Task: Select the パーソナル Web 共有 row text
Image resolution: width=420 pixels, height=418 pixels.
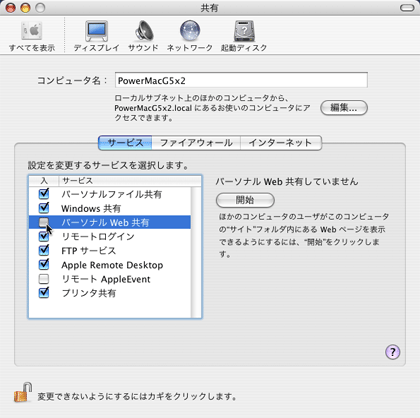Action: (x=105, y=222)
